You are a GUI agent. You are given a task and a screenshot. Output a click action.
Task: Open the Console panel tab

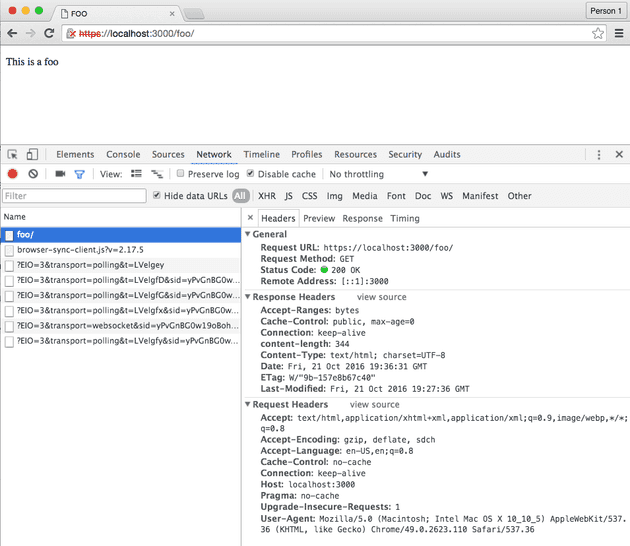(123, 154)
